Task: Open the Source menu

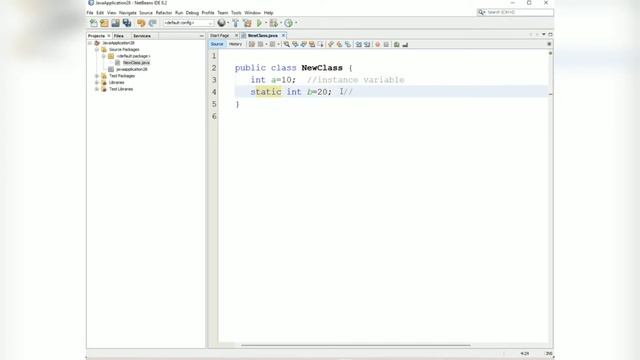Action: 146,13
